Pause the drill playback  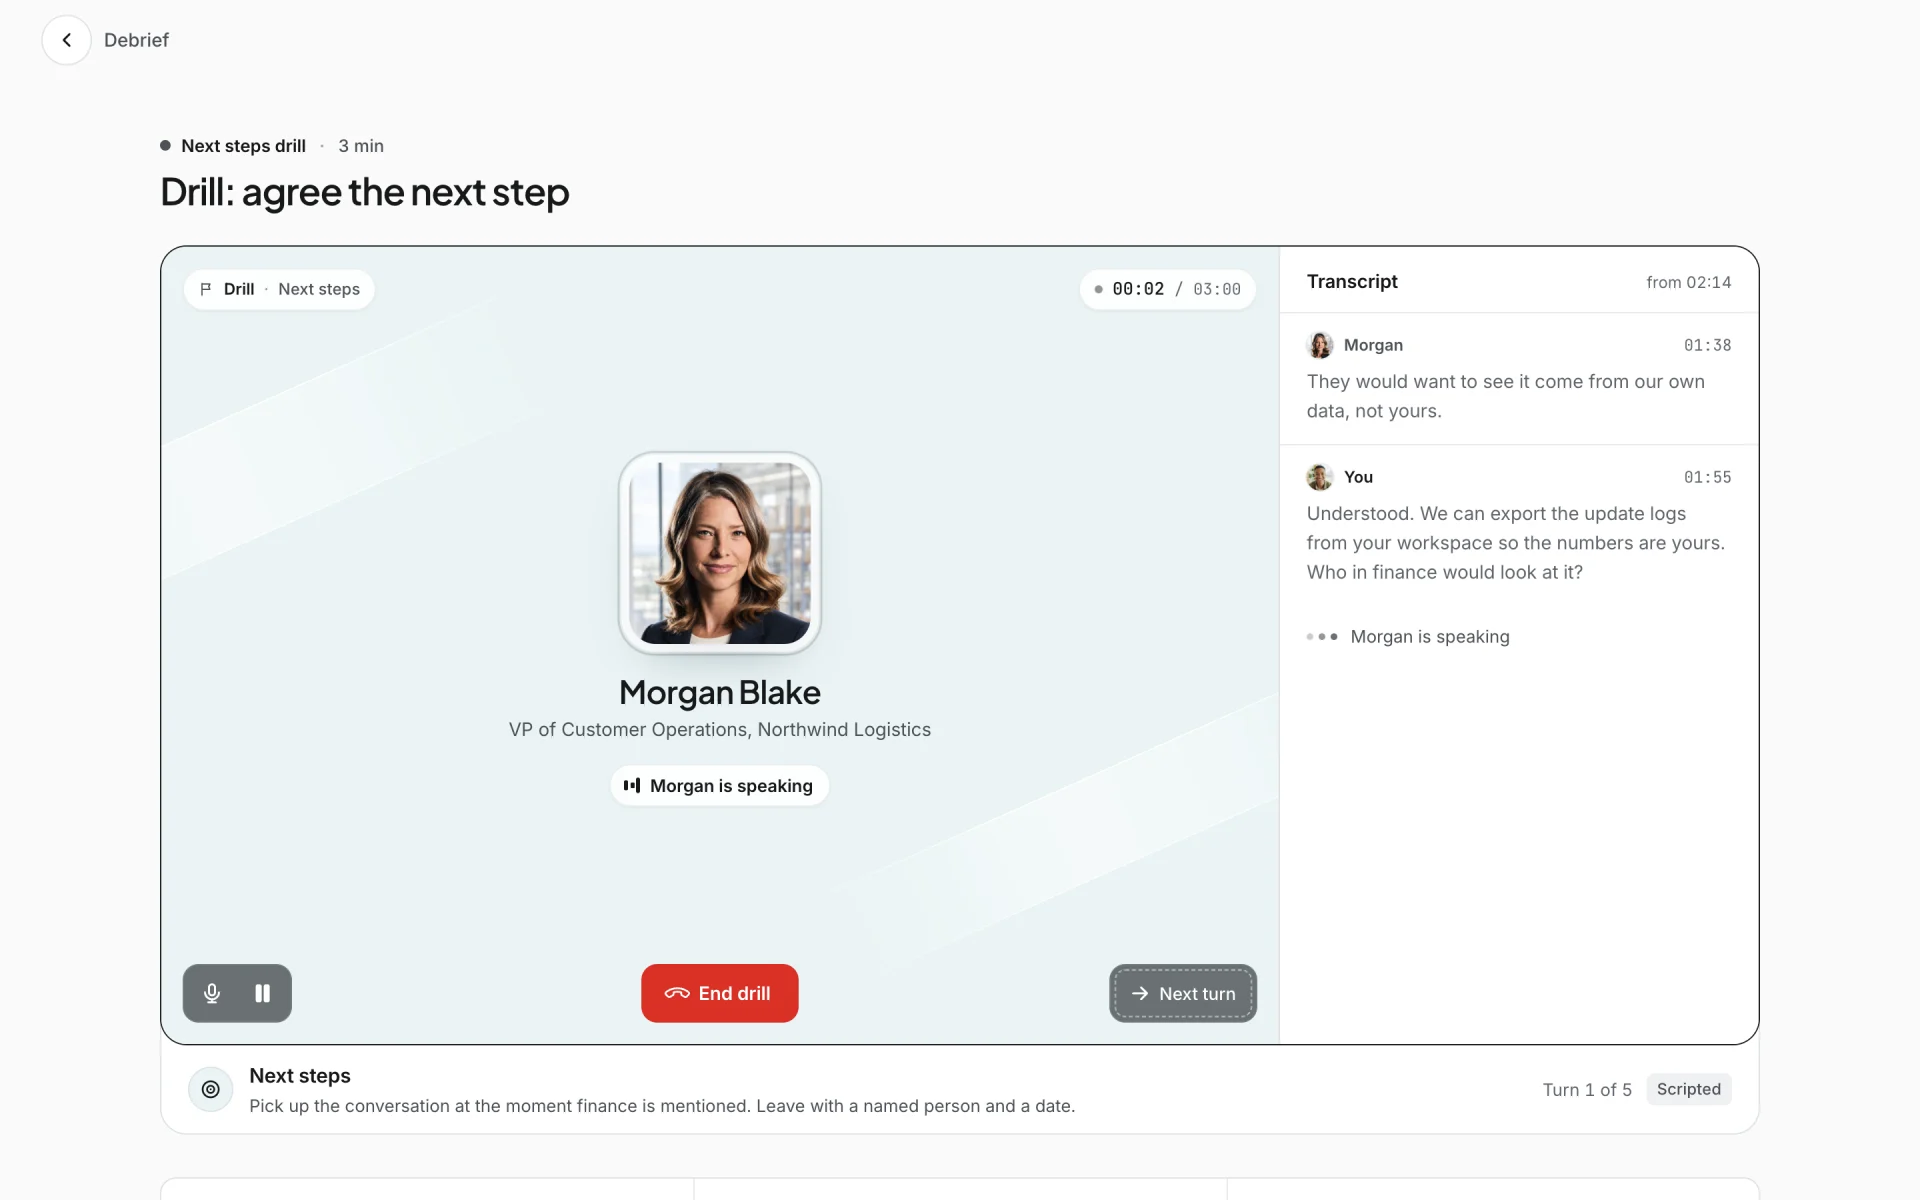coord(263,993)
